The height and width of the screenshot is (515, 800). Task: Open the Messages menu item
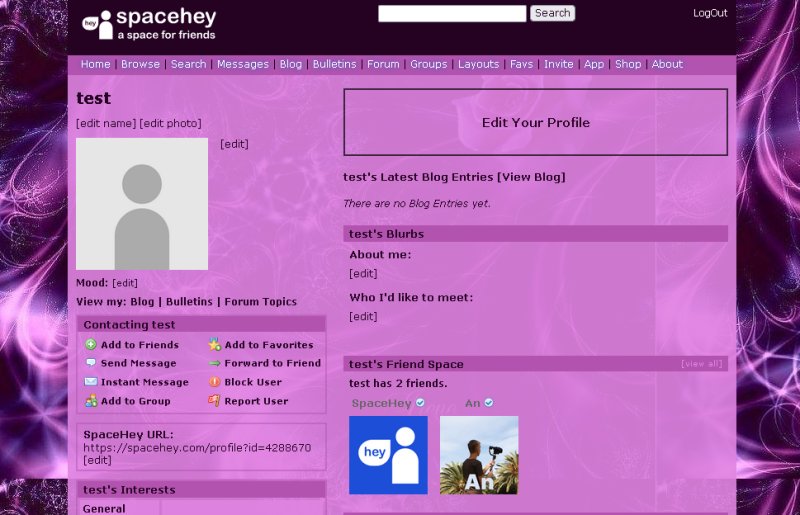coord(243,64)
